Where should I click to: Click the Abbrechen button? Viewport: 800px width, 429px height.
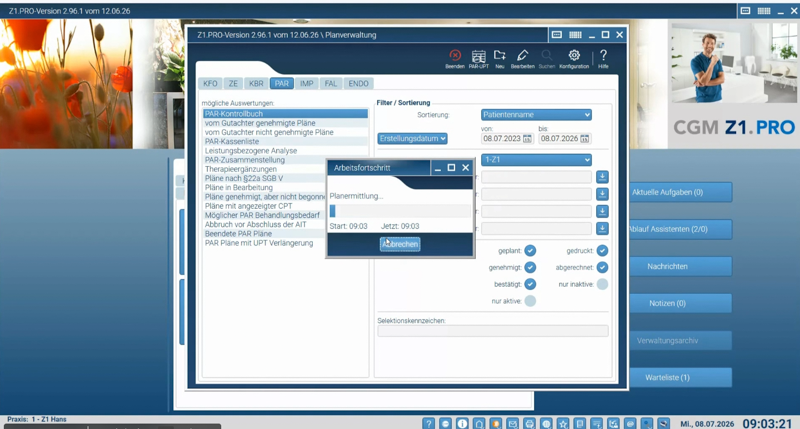coord(400,244)
